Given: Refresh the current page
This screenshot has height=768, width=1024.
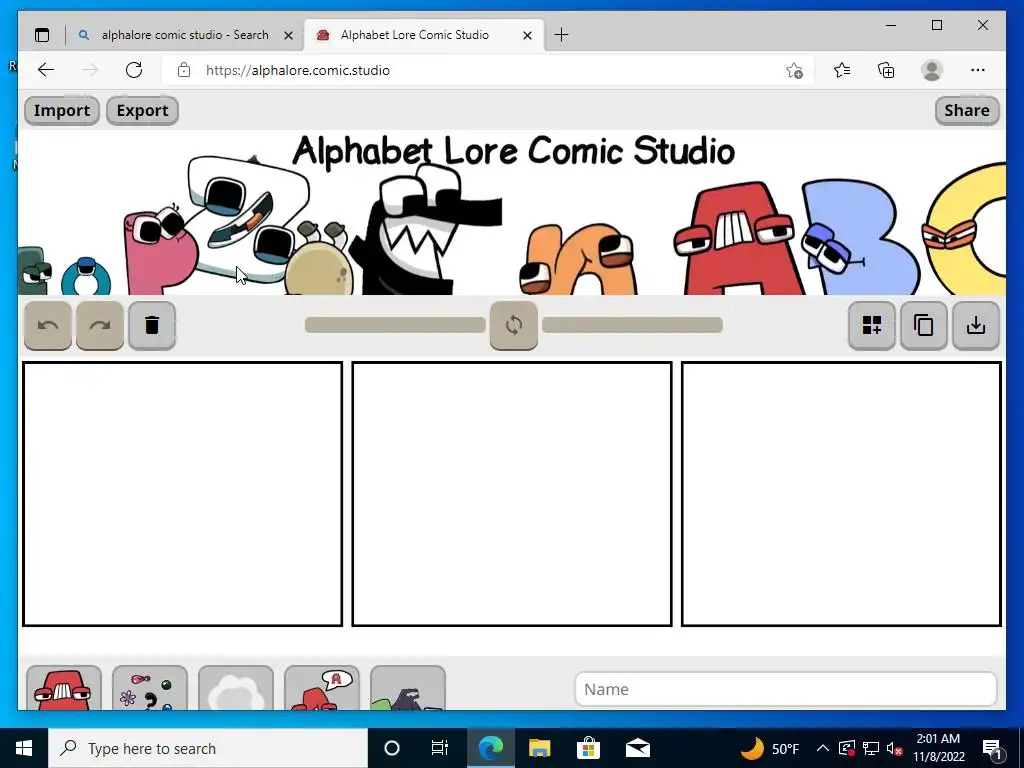Looking at the screenshot, I should pyautogui.click(x=134, y=70).
